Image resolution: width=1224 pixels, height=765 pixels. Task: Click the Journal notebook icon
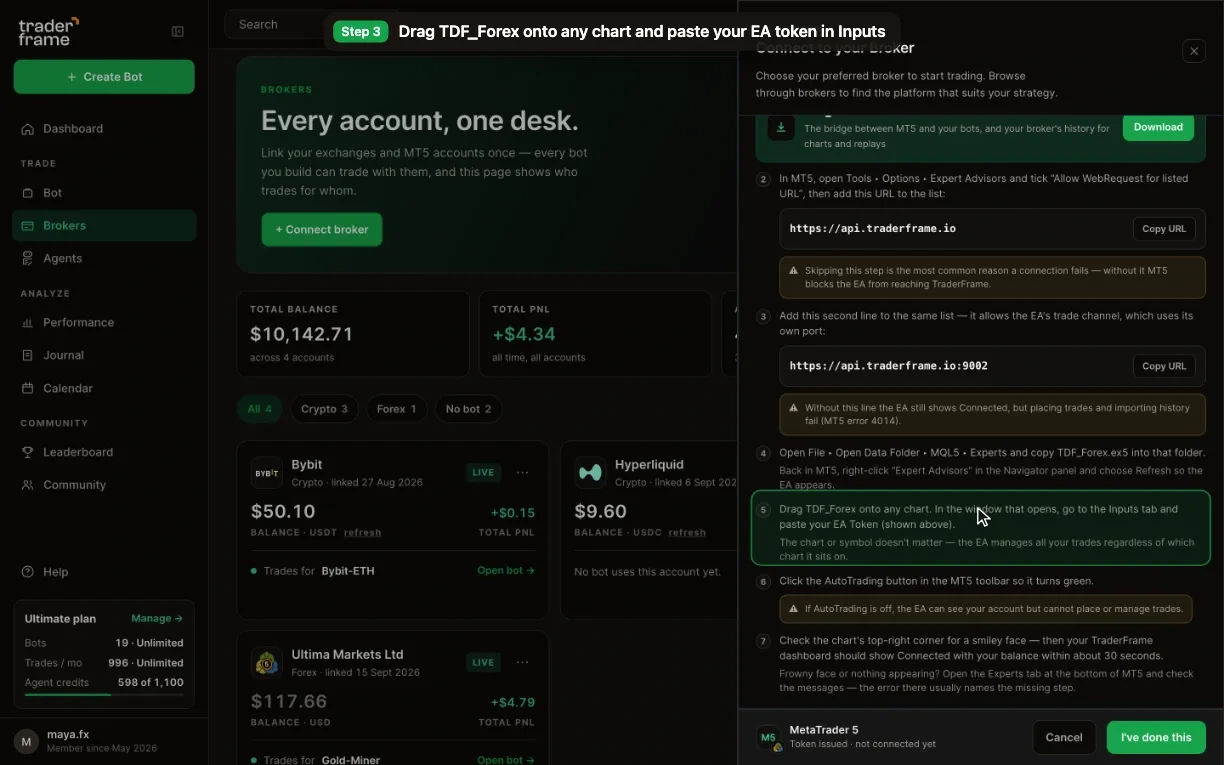(28, 355)
